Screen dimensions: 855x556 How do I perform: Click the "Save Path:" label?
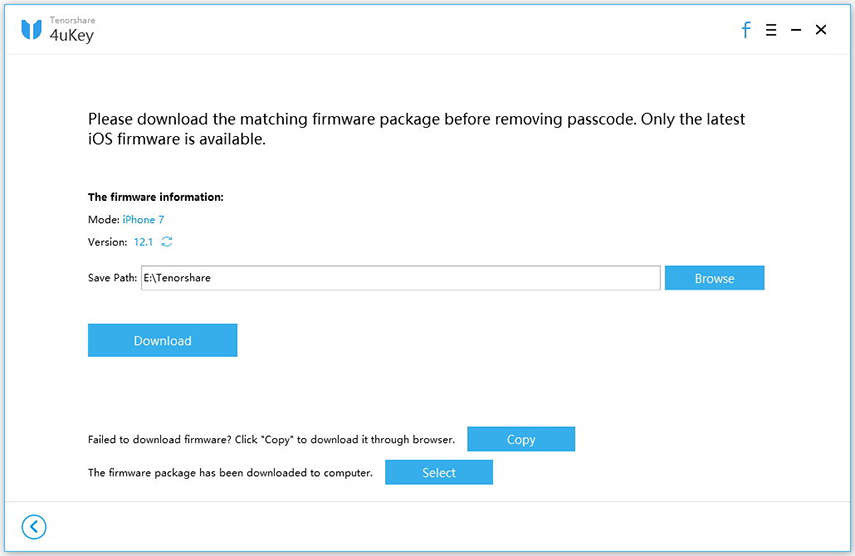click(x=112, y=278)
